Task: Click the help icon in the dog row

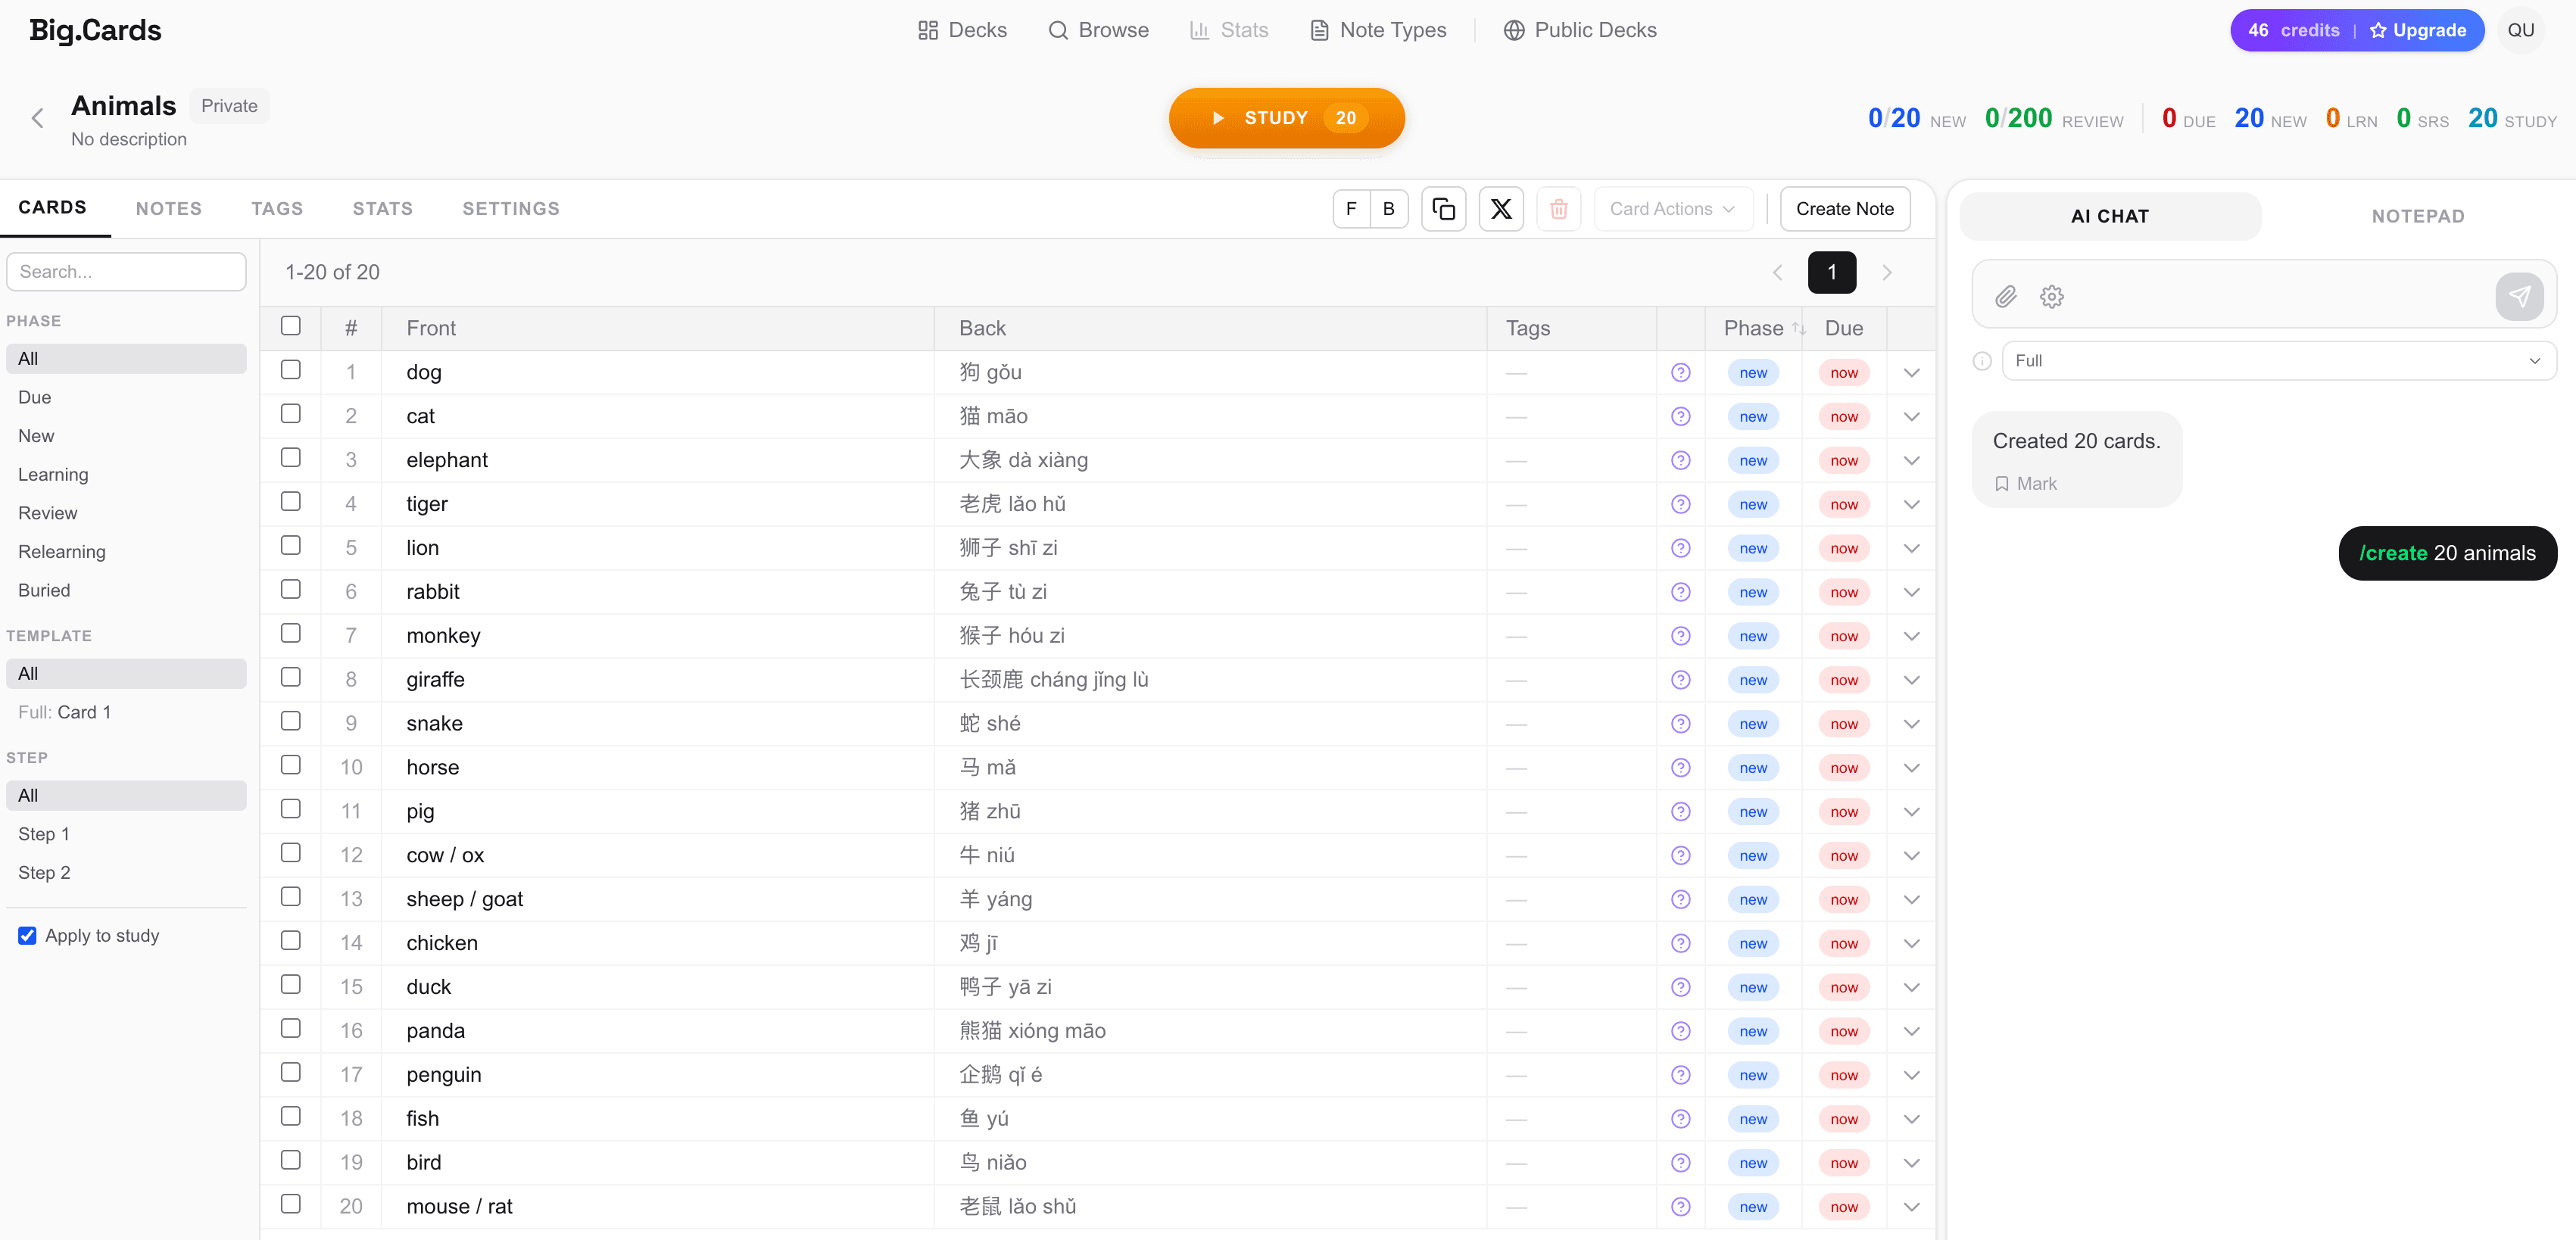Action: pos(1680,373)
